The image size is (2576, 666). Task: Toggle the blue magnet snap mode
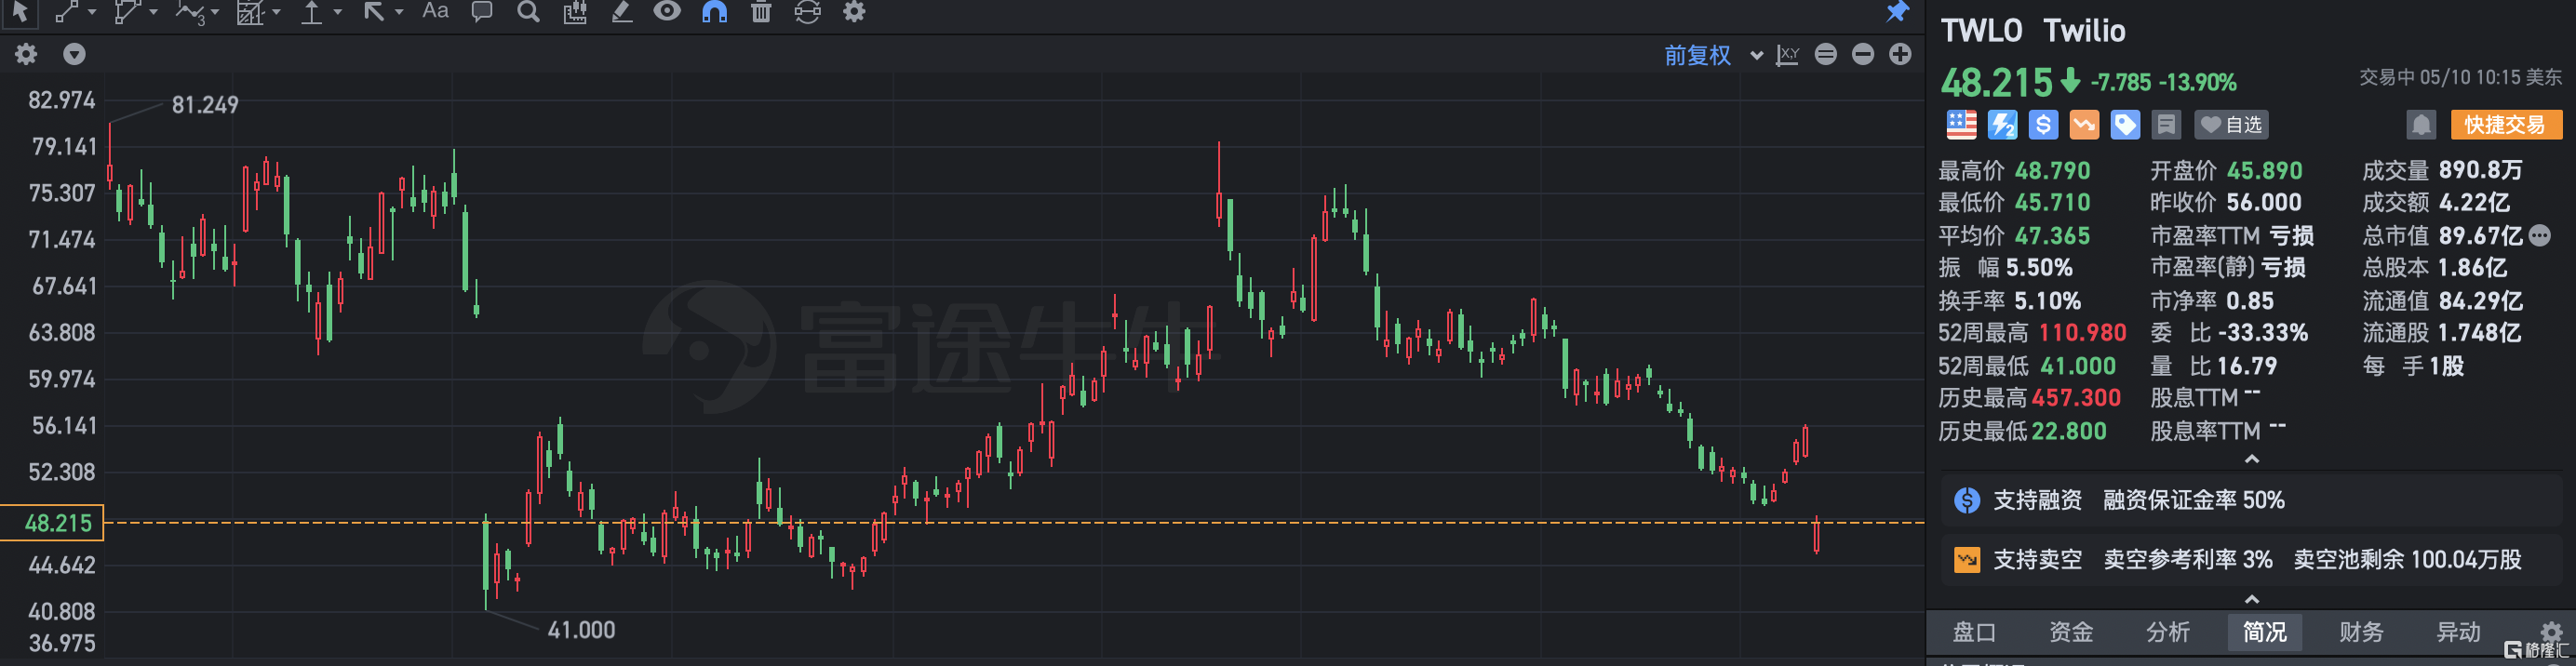[x=714, y=12]
